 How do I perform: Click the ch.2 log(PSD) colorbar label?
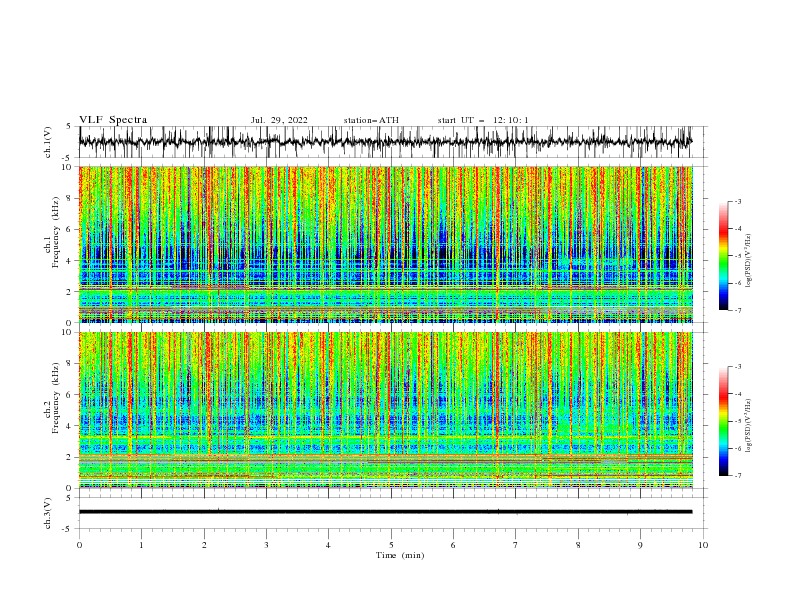click(x=749, y=427)
